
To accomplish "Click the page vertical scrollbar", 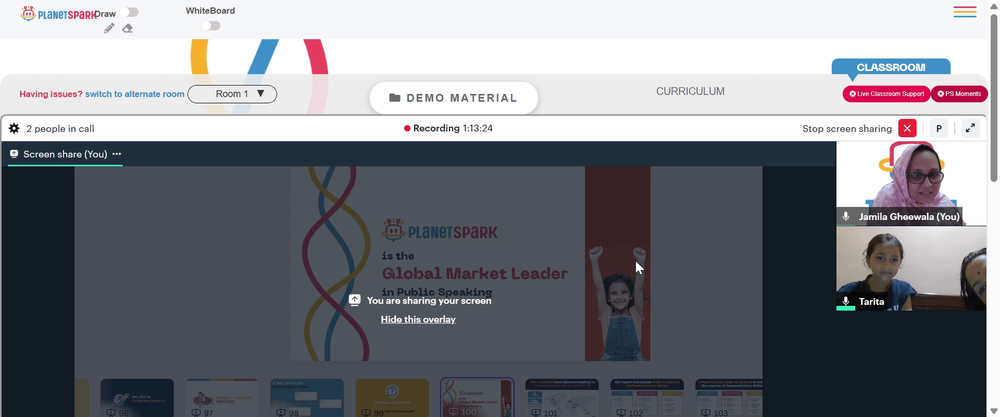I will pos(994,96).
